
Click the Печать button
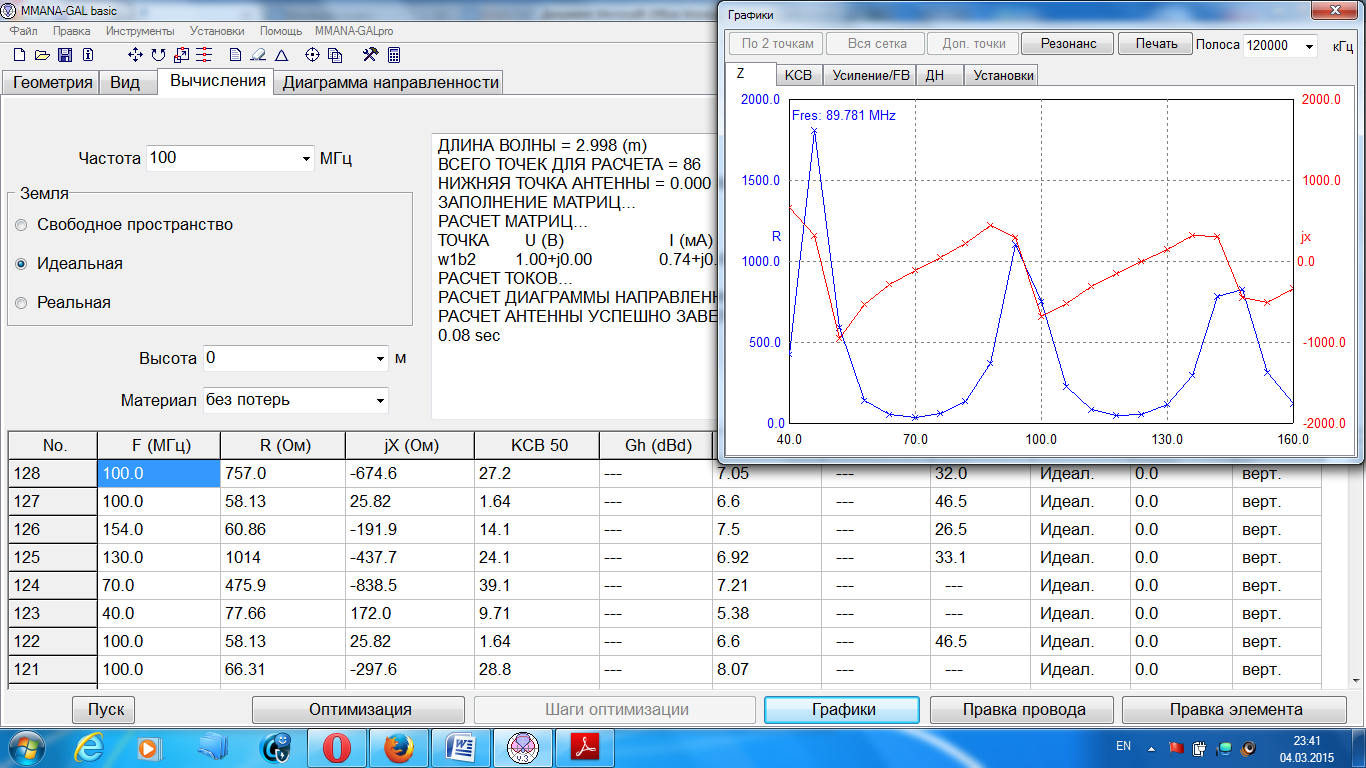point(1155,44)
